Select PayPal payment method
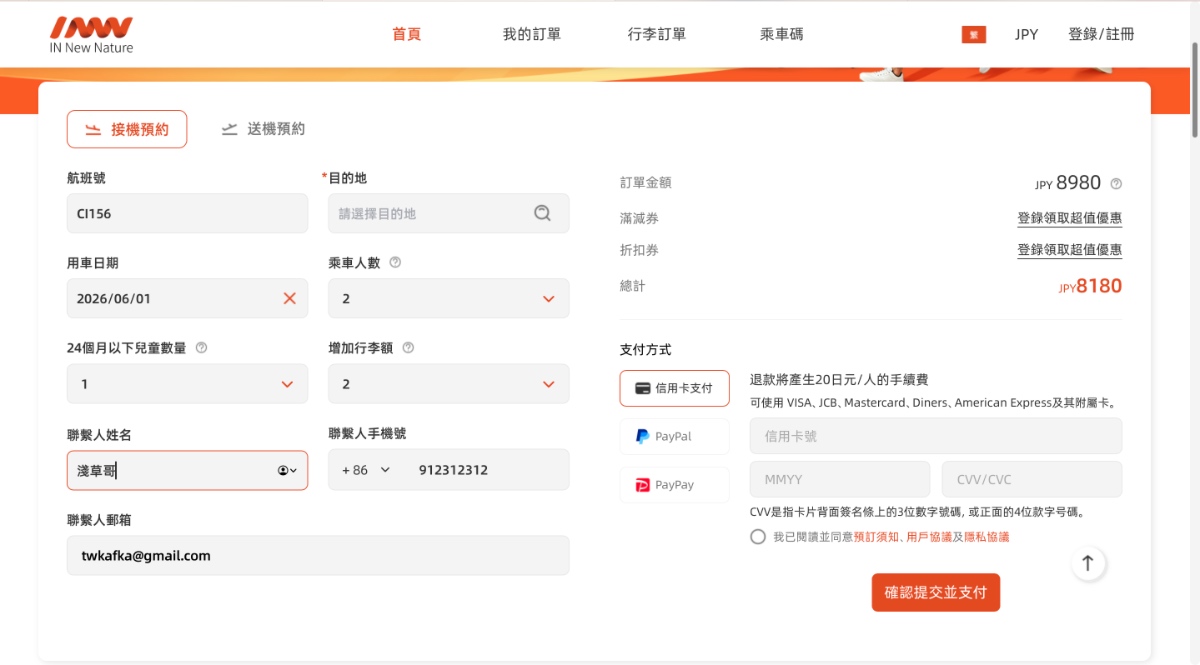Image resolution: width=1200 pixels, height=665 pixels. [675, 437]
